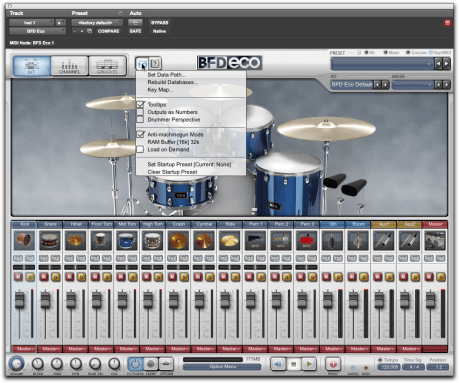Viewport: 459px width, 383px height.
Task: Click the help question mark icon
Action: [x=155, y=63]
